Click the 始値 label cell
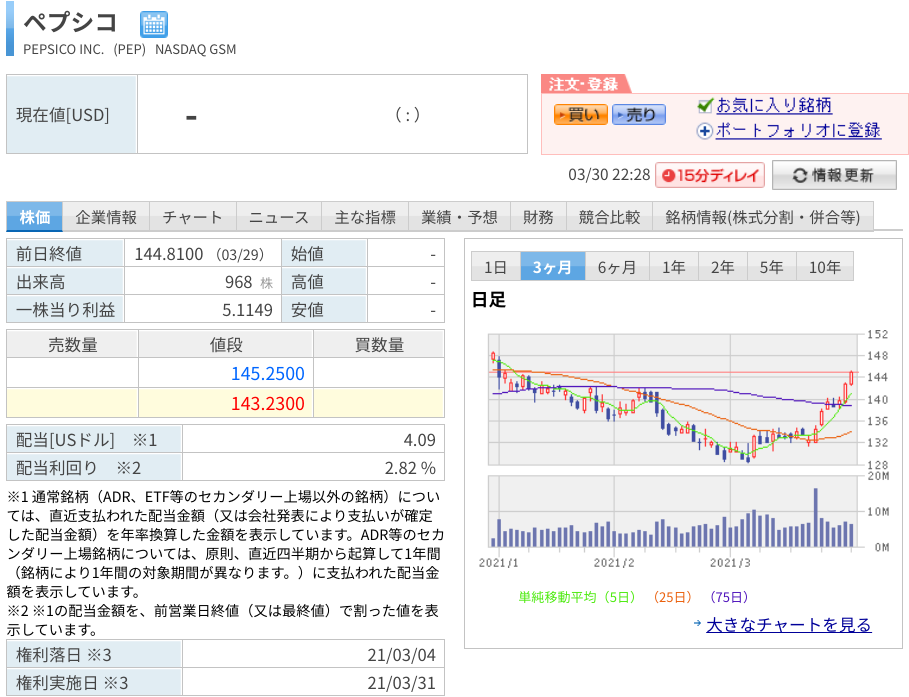 coord(324,253)
